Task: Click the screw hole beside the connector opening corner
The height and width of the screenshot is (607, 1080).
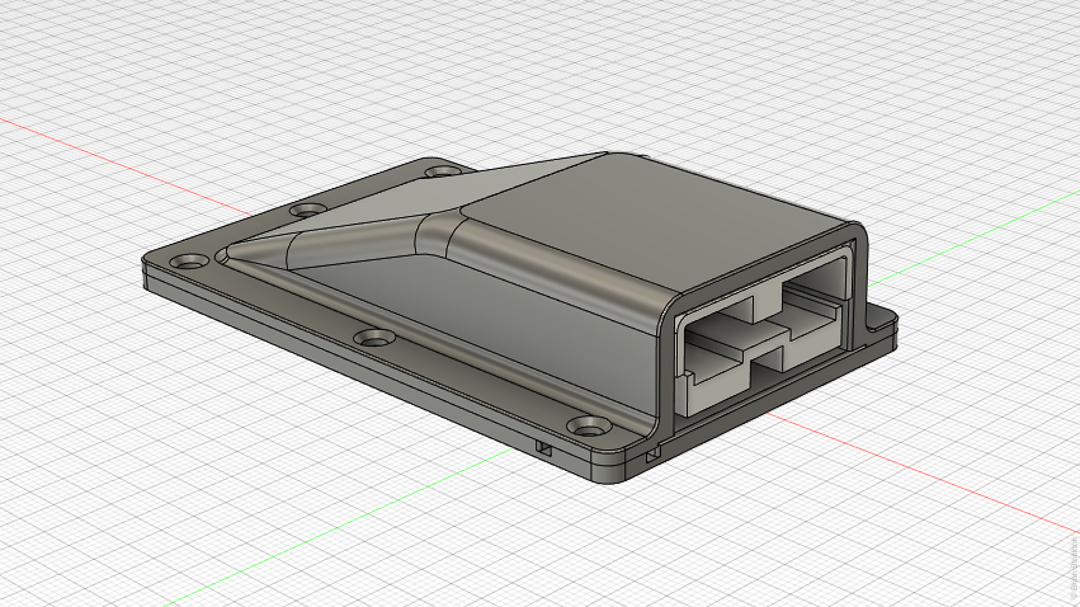Action: pos(590,427)
